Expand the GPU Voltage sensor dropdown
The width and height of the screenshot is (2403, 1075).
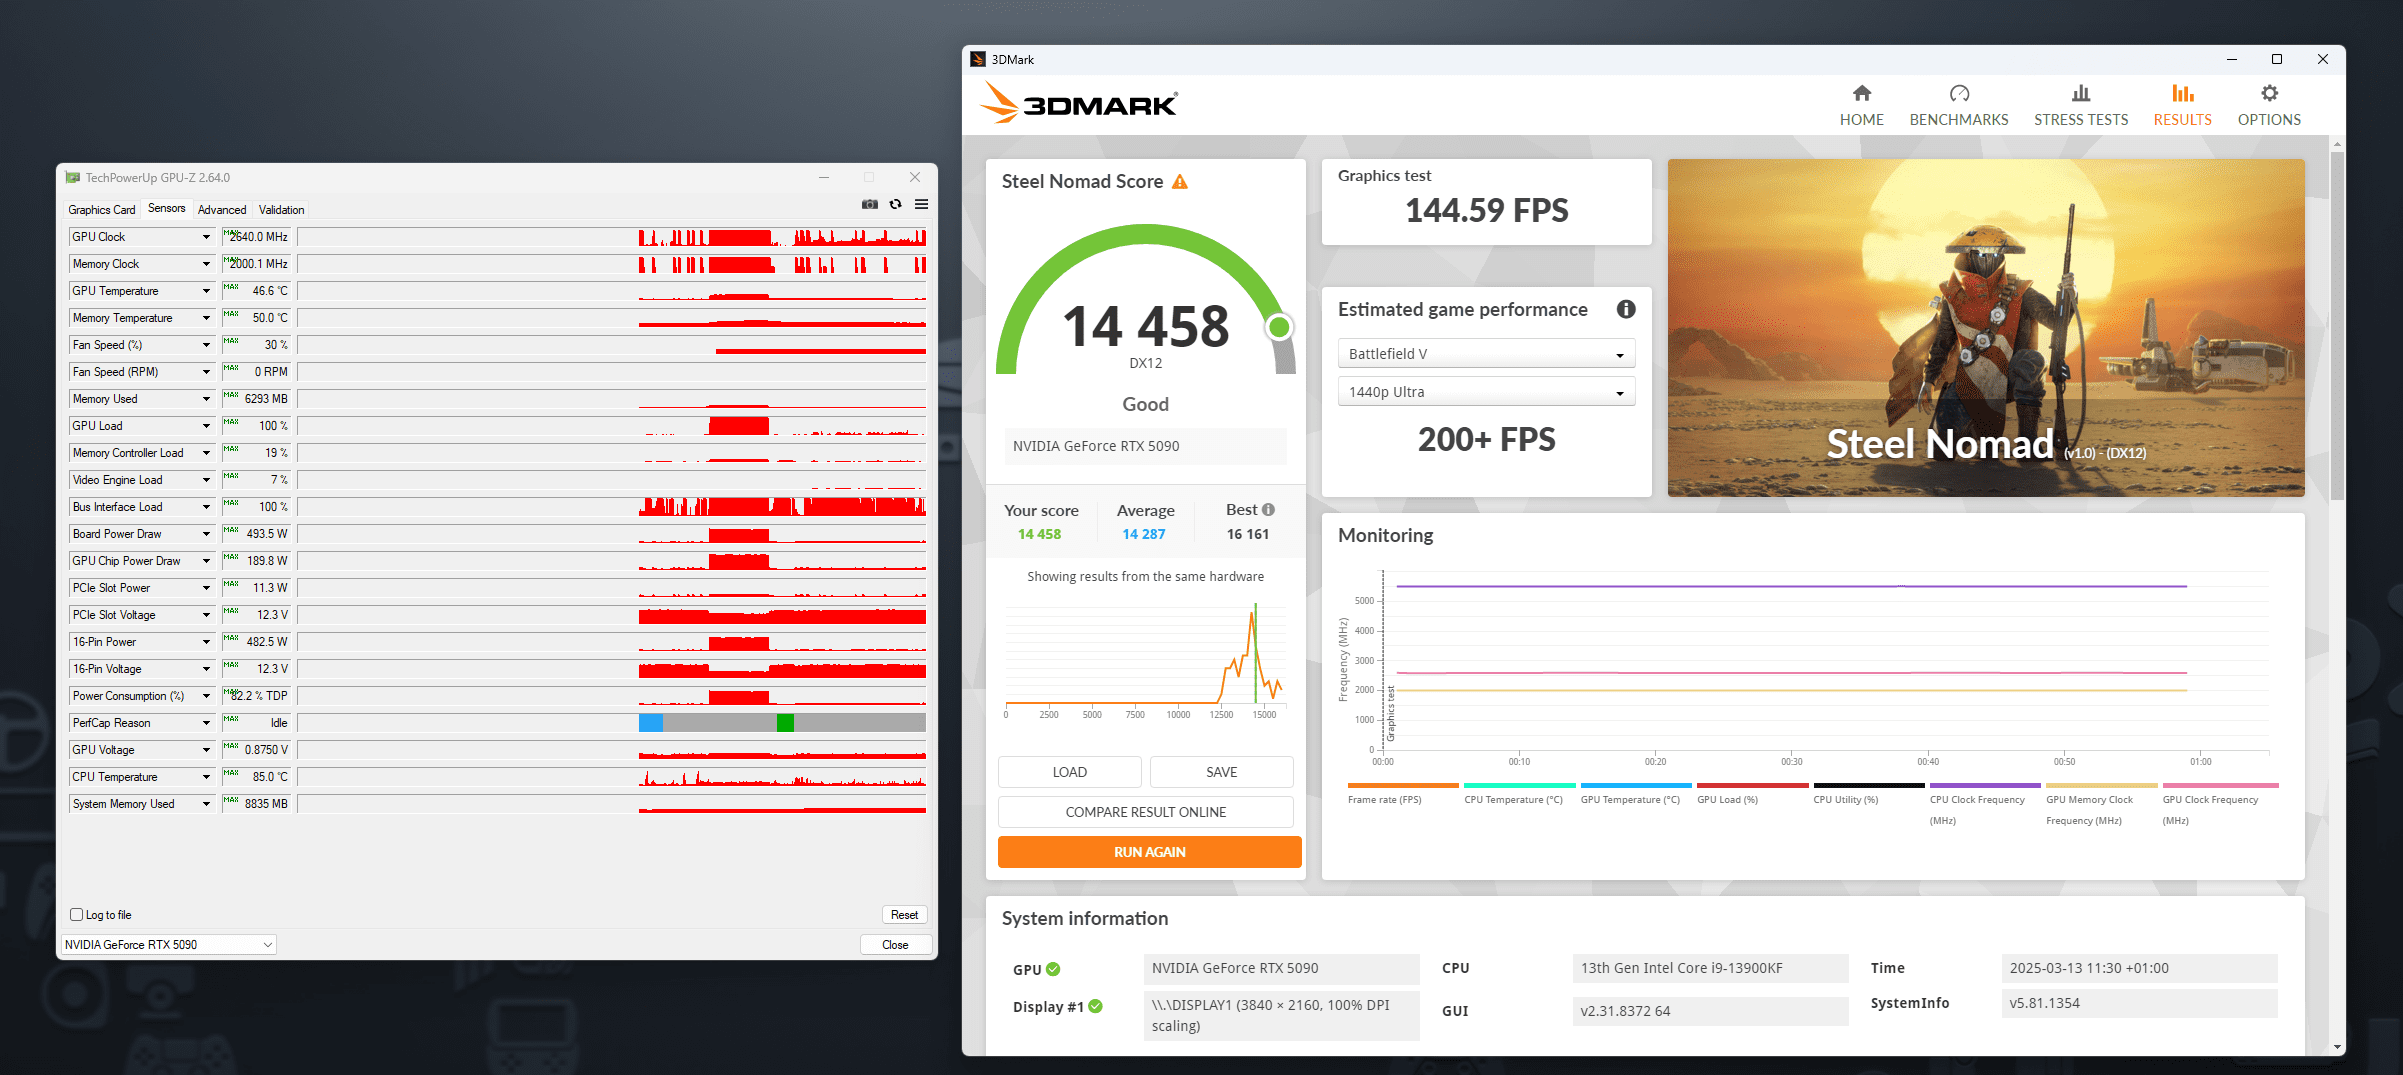point(206,750)
